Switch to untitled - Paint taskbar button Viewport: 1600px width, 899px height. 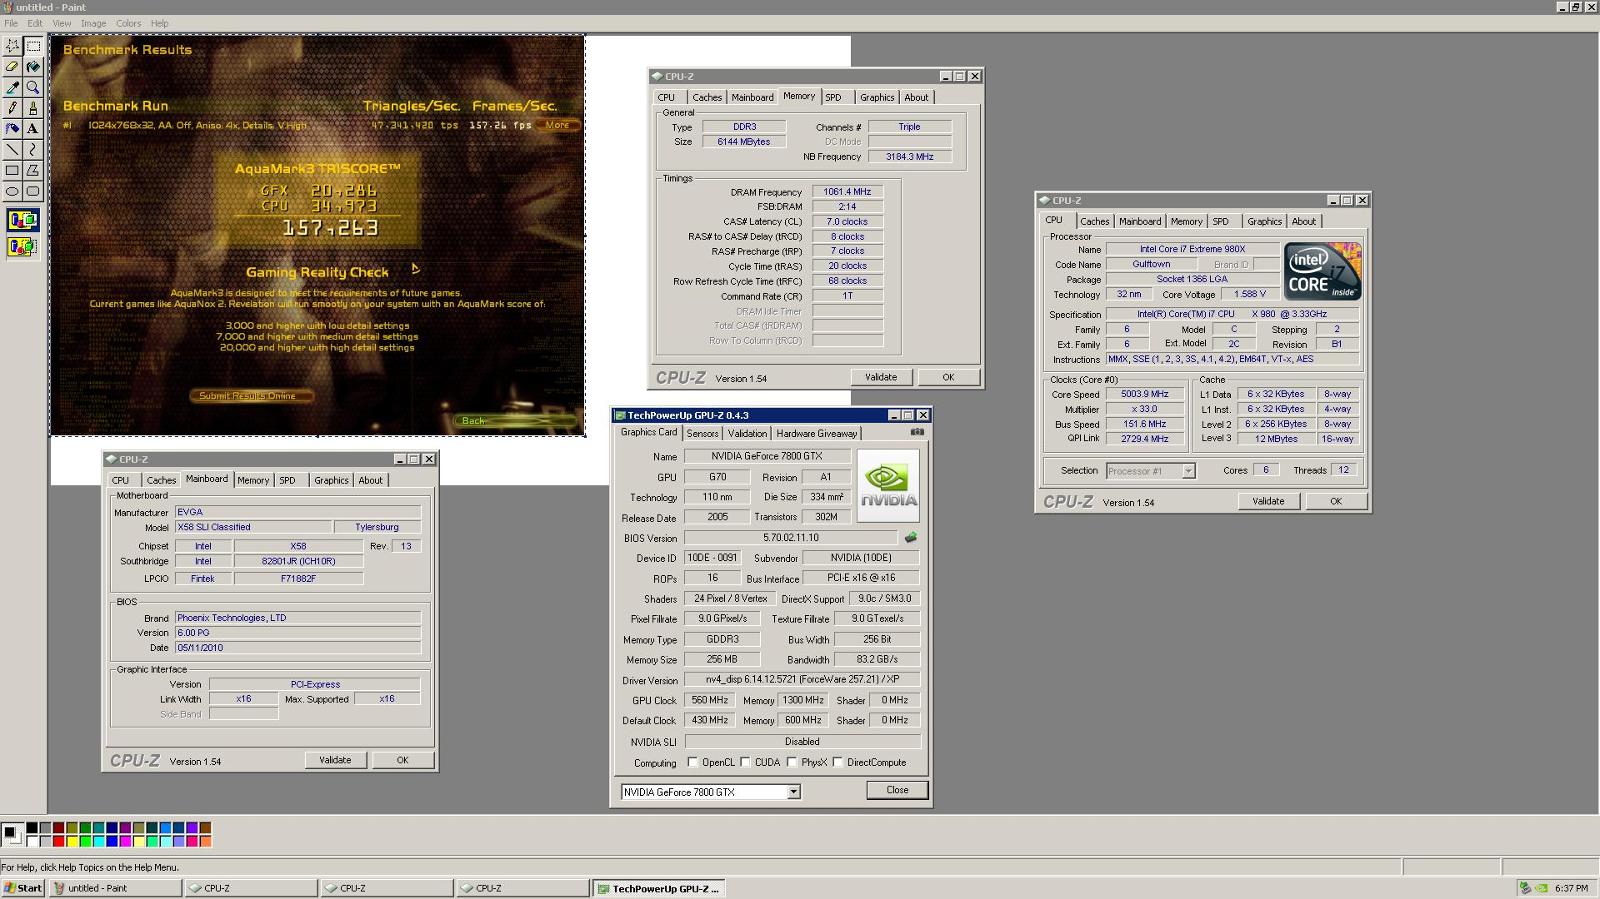pos(116,888)
